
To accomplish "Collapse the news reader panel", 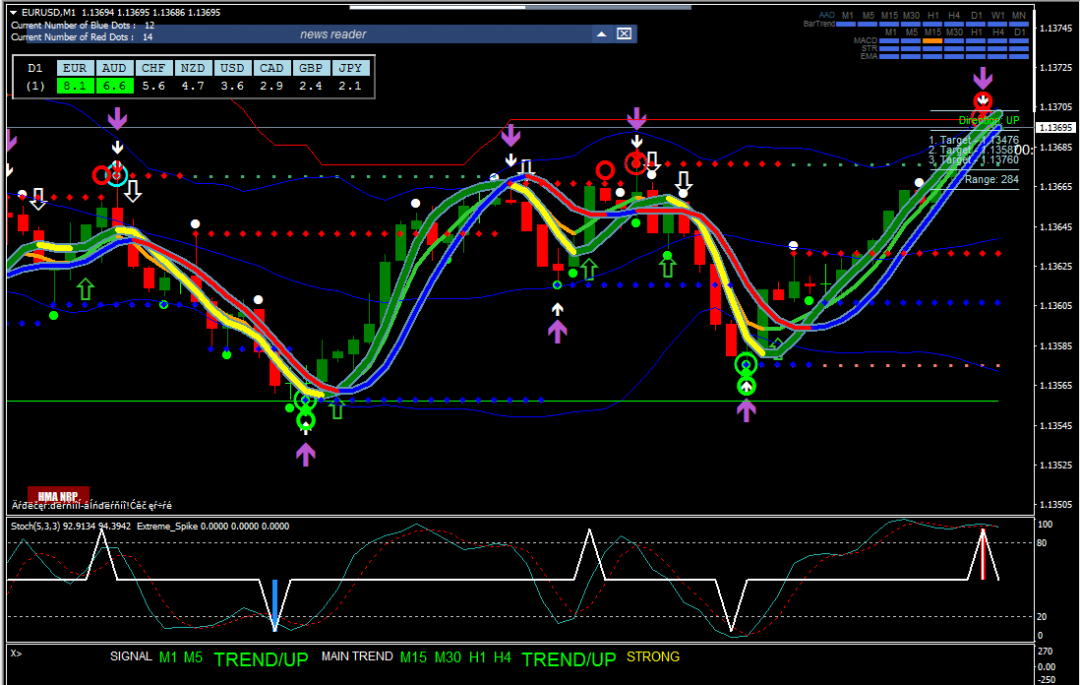I will point(601,34).
